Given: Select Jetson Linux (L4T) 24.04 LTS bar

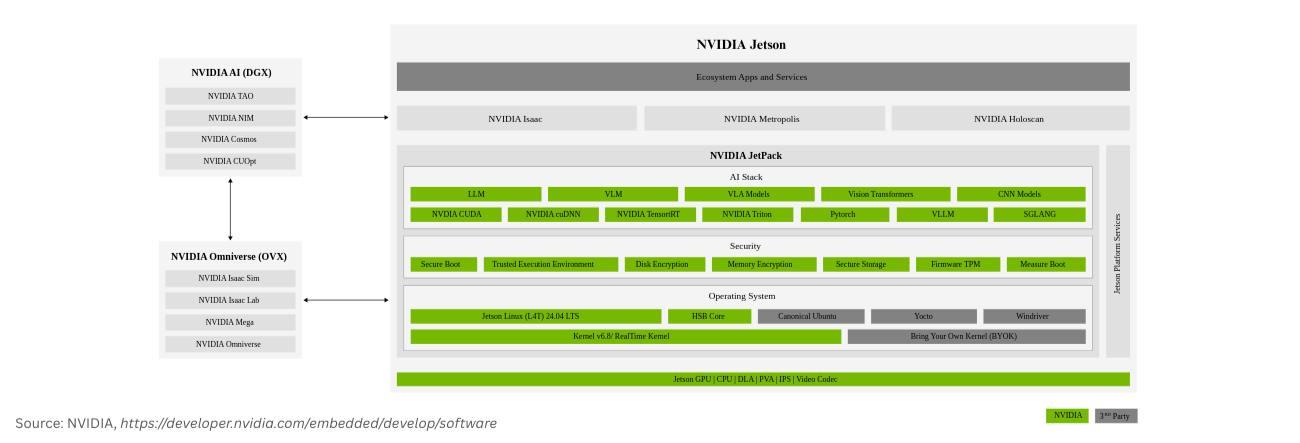Looking at the screenshot, I should [x=535, y=316].
